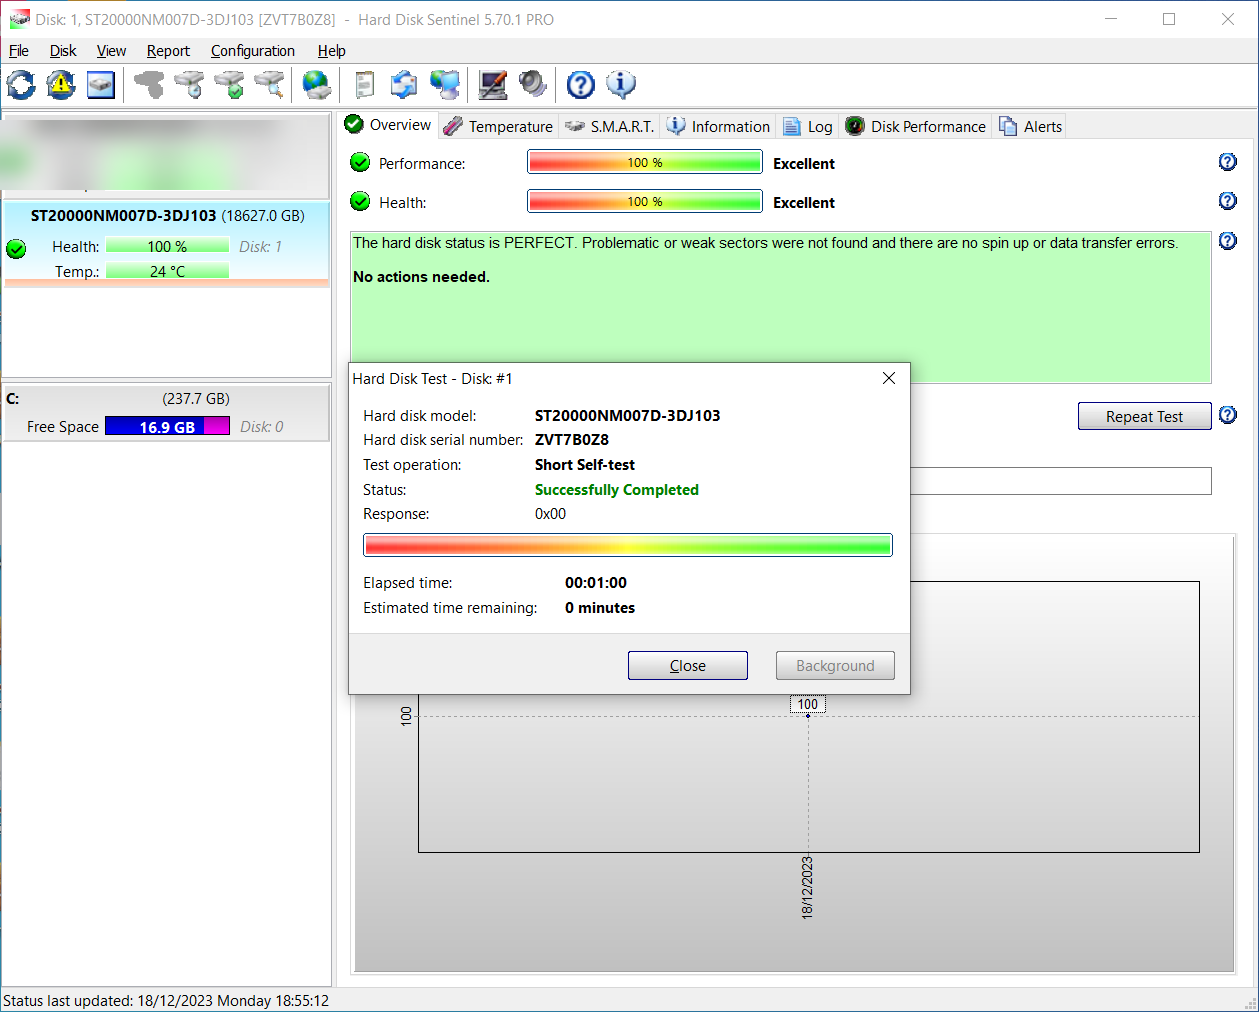The height and width of the screenshot is (1012, 1259).
Task: Dismiss Hard Disk Test dialog with X
Action: pos(889,378)
